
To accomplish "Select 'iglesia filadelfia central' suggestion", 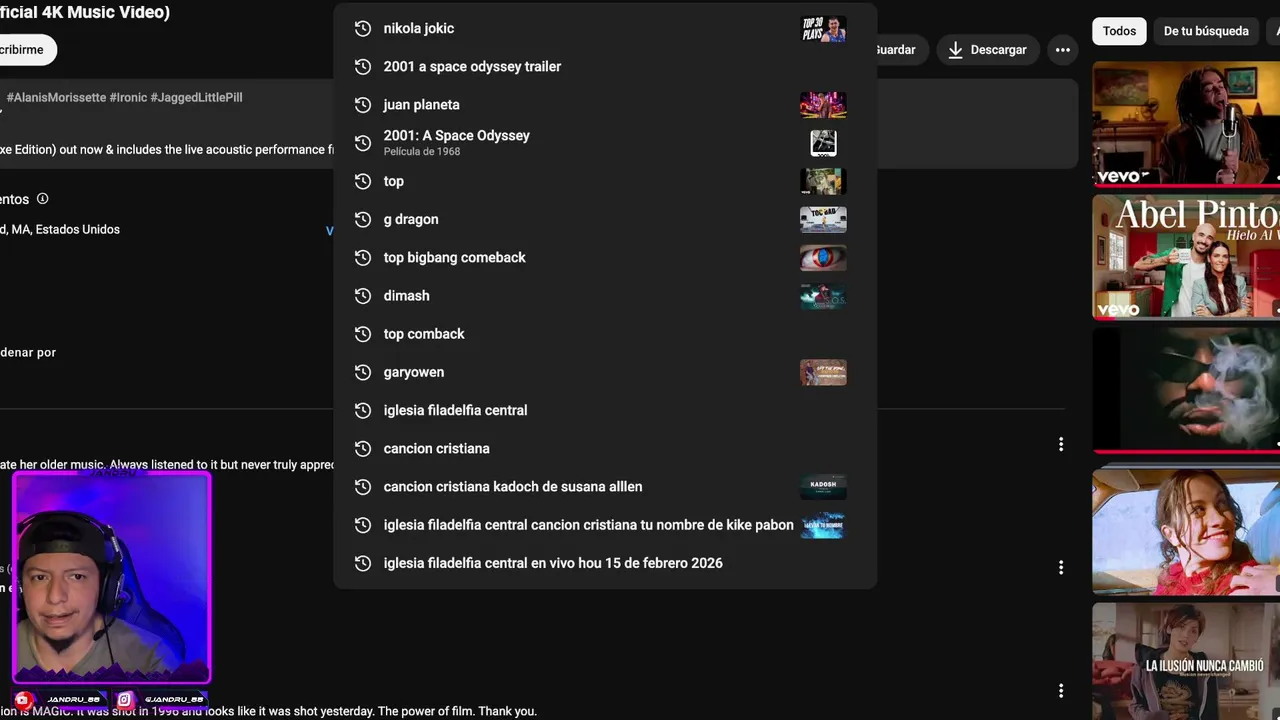I will (x=605, y=410).
